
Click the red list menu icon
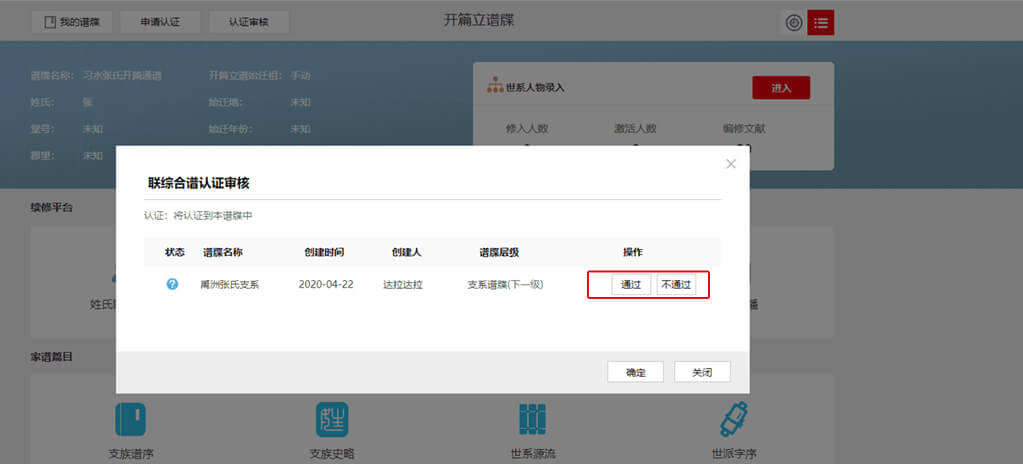pos(820,22)
